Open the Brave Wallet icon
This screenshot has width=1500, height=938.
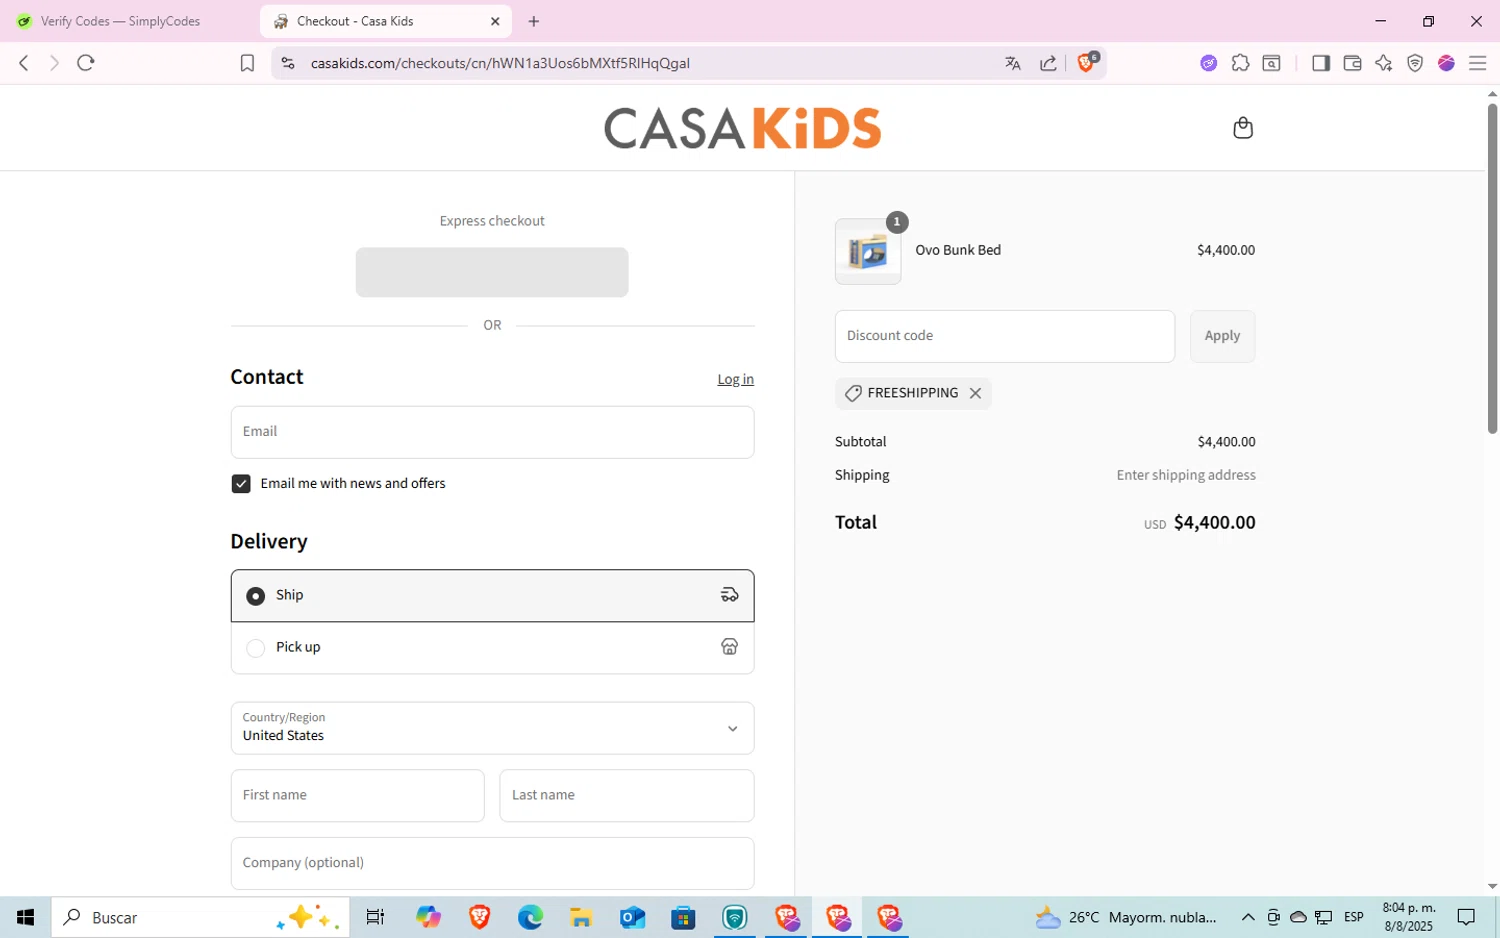[1352, 63]
